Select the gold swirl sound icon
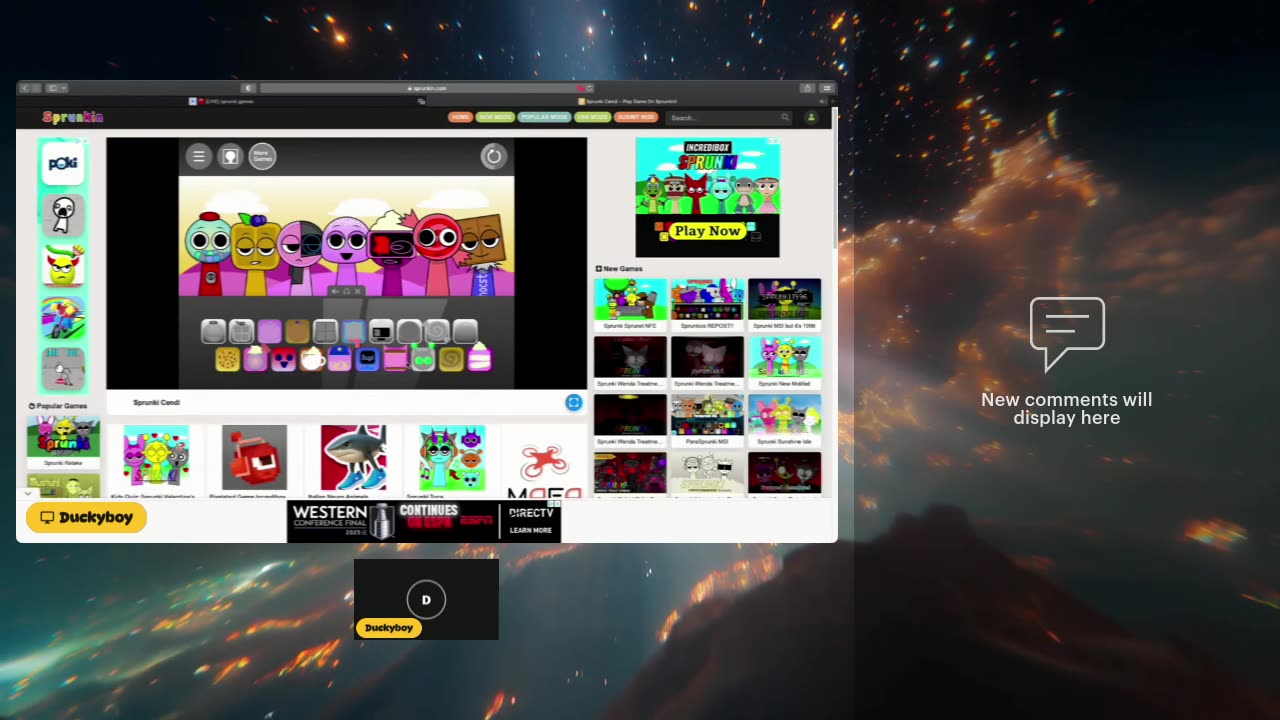Viewport: 1280px width, 720px height. (x=451, y=359)
